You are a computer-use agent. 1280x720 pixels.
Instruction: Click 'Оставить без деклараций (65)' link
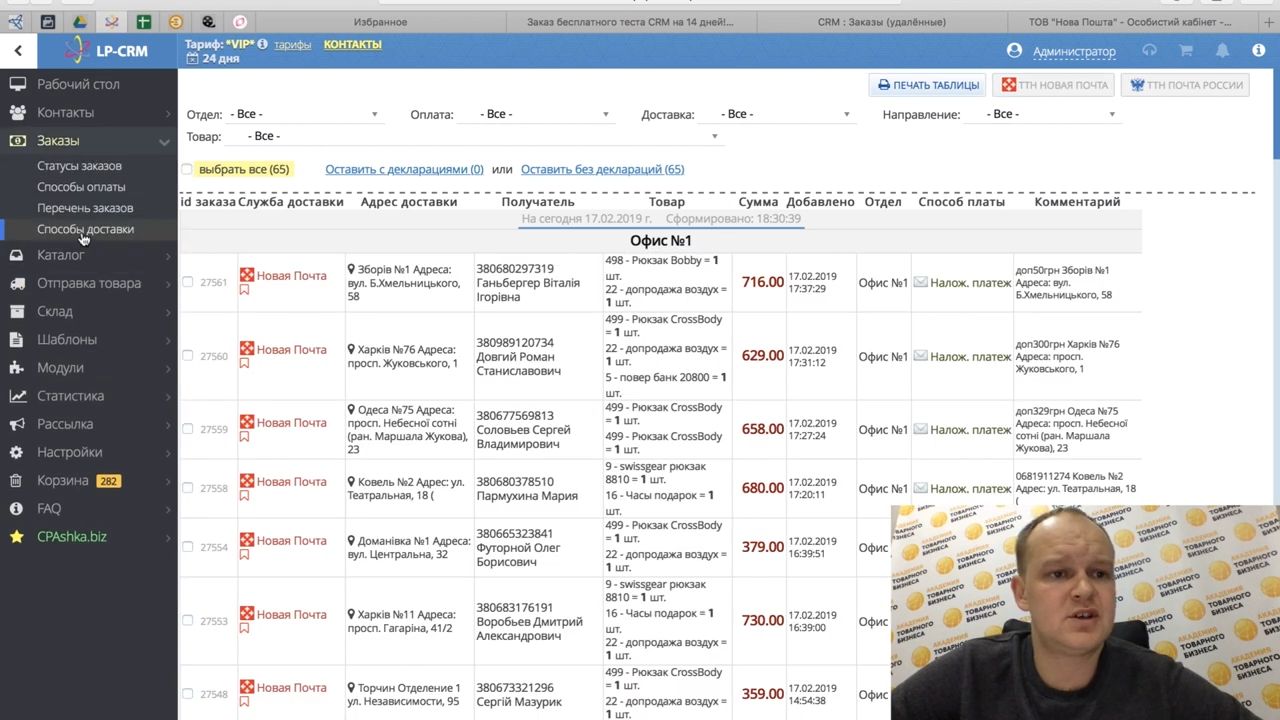pos(602,170)
